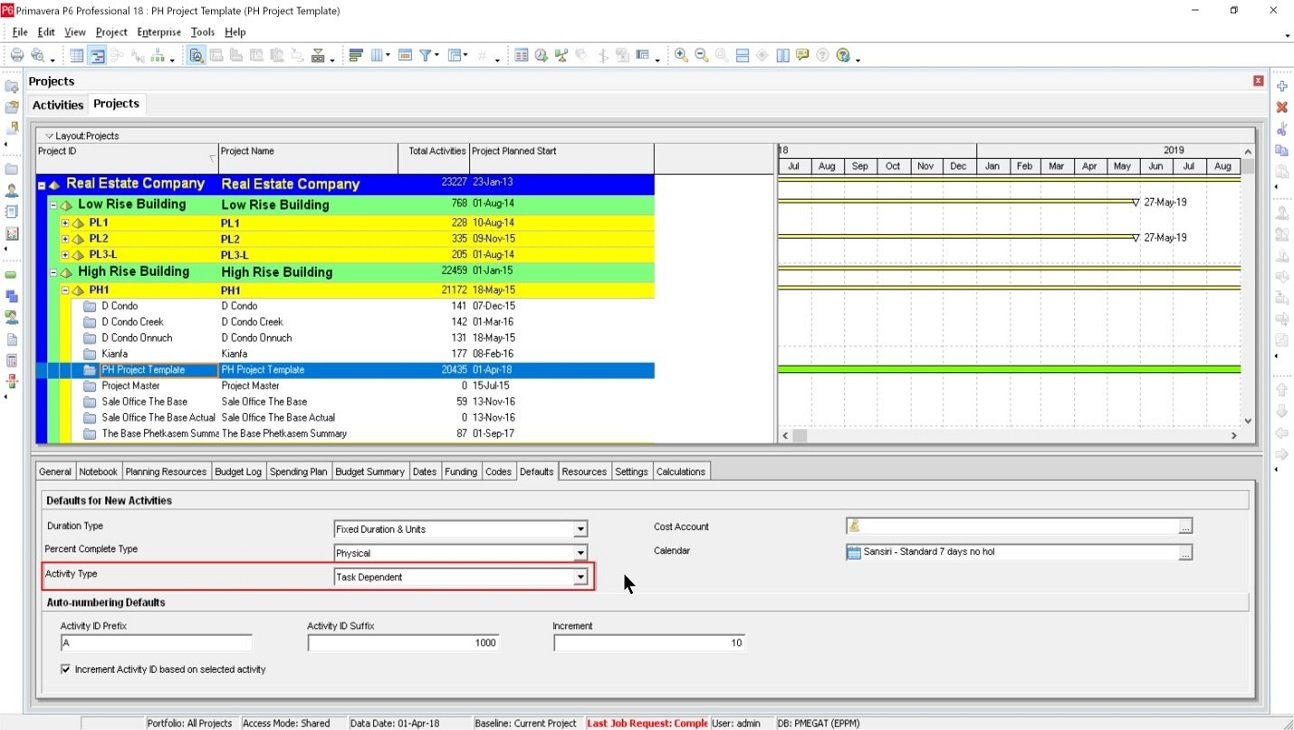Click the Calendar browse ellipsis button
This screenshot has height=730, width=1294.
pos(1185,552)
